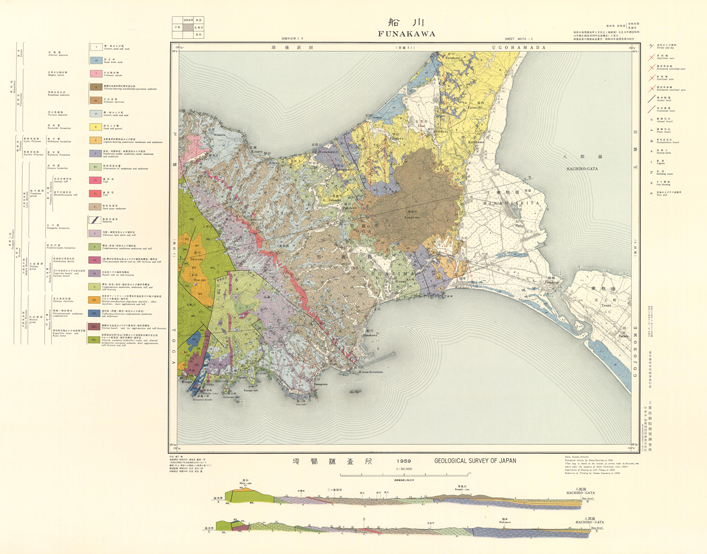Screen dimensions: 707x554
Task: Select the Building stone legend symbol
Action: 651,172
